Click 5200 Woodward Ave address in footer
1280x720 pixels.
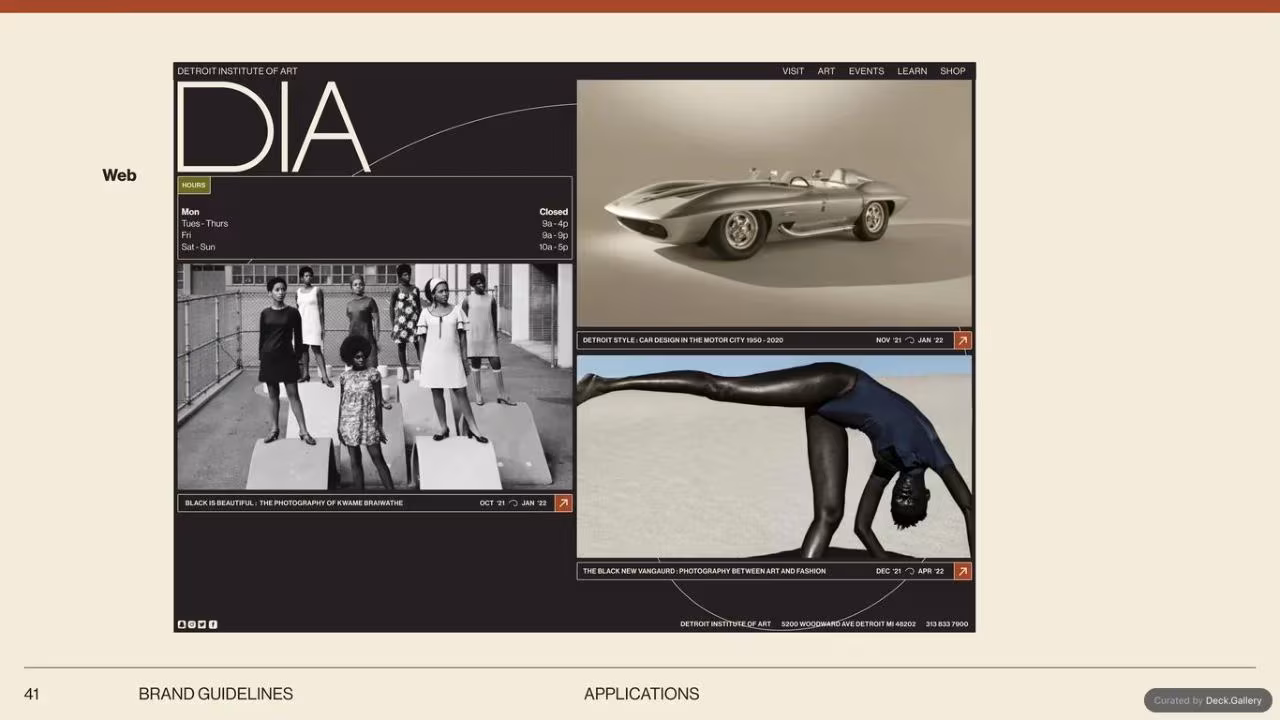tap(848, 624)
